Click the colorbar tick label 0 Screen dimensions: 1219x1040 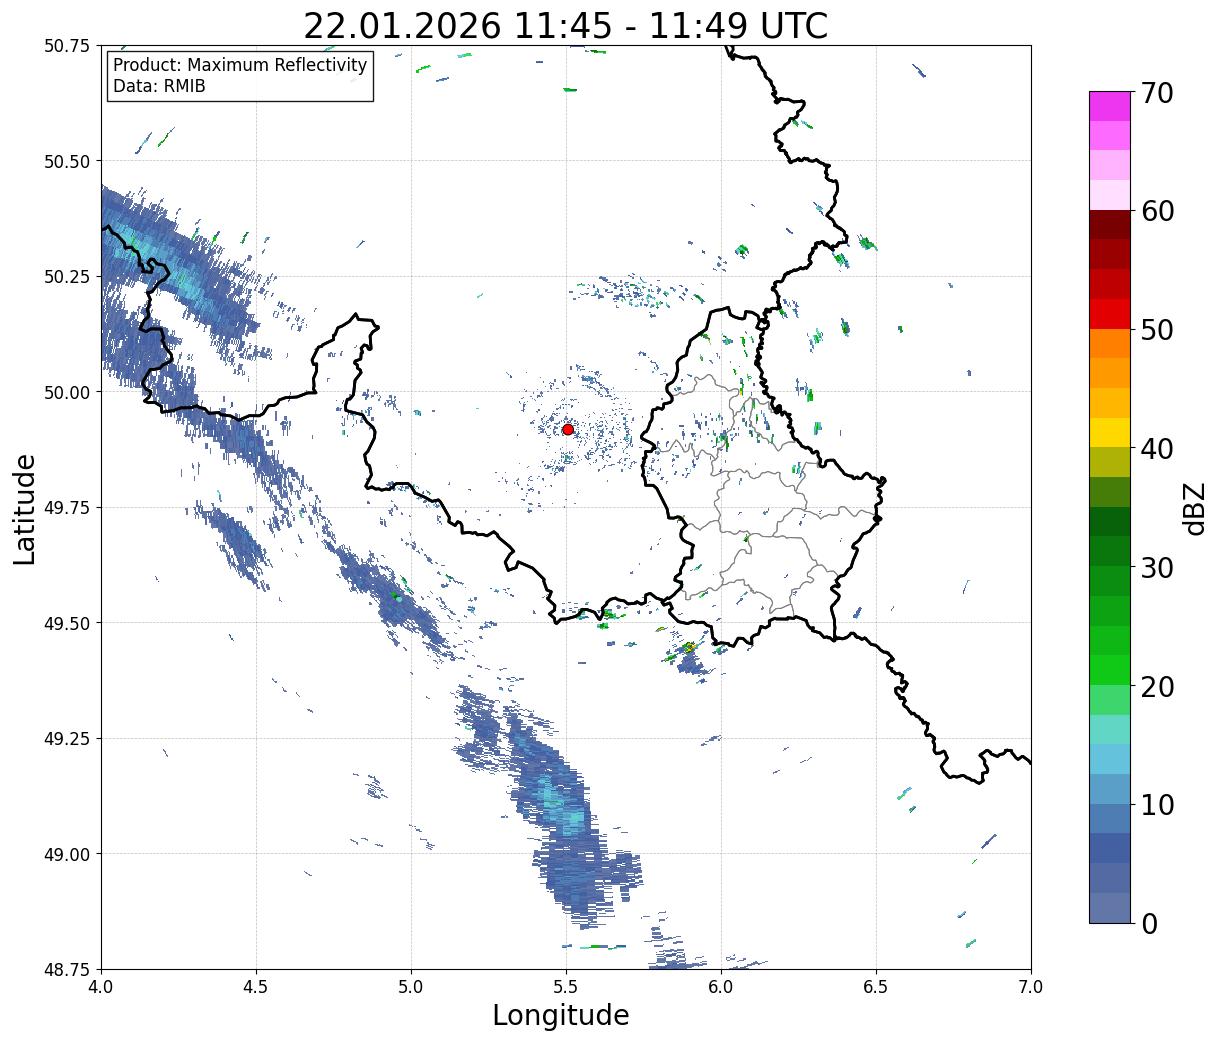click(x=1148, y=923)
